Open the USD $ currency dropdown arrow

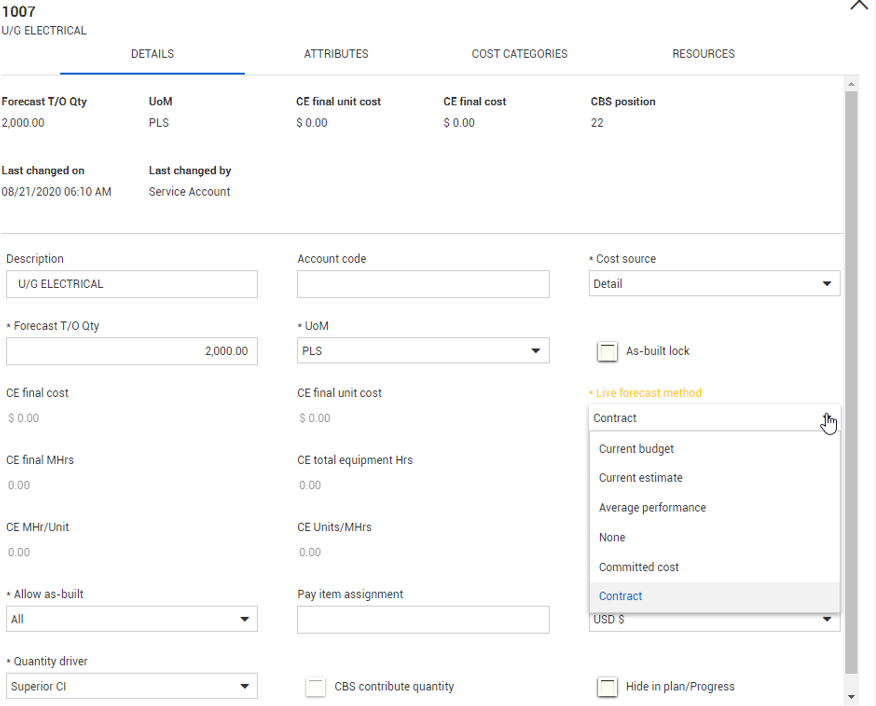827,619
